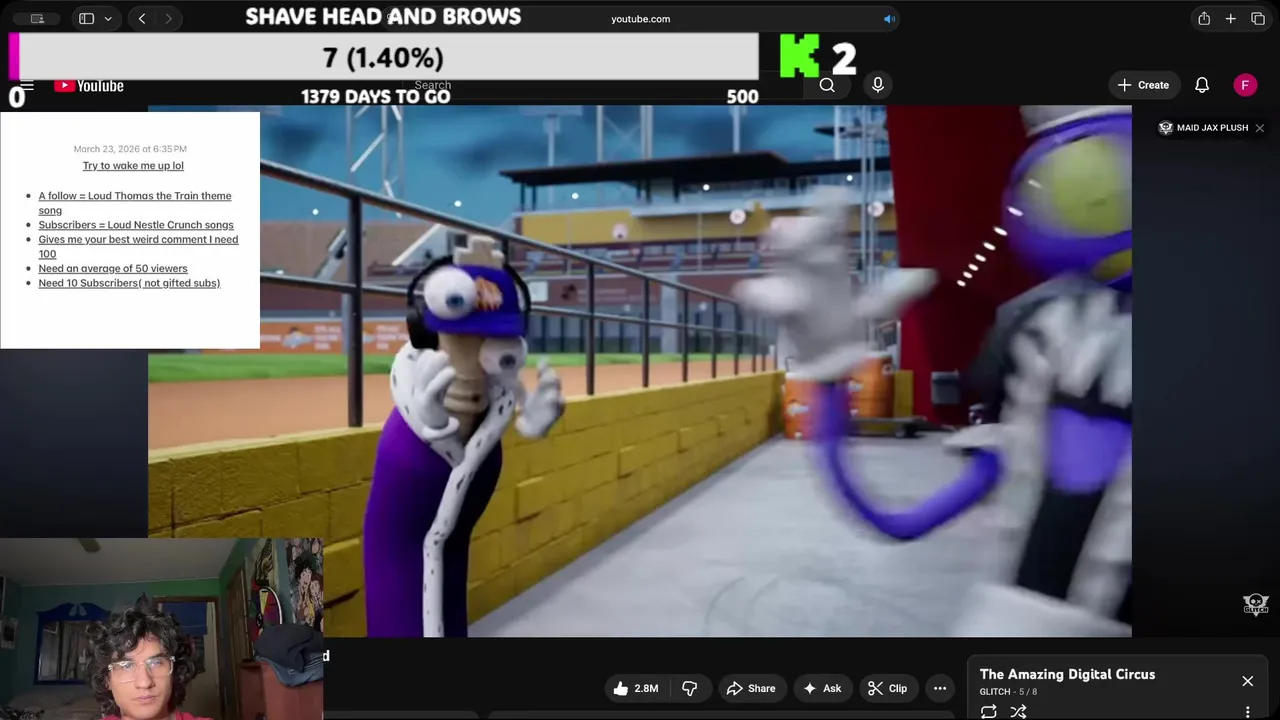Screen dimensions: 1280x720
Task: Click the "7 (1.40%)" goal progress bar
Action: 384,57
